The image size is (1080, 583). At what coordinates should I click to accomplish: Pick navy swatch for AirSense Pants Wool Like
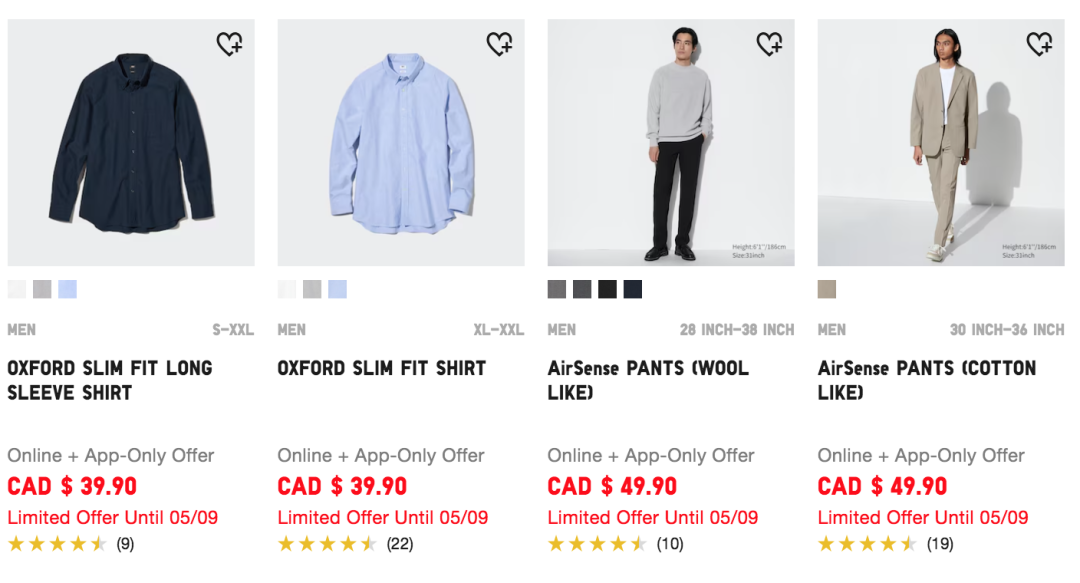(x=632, y=289)
